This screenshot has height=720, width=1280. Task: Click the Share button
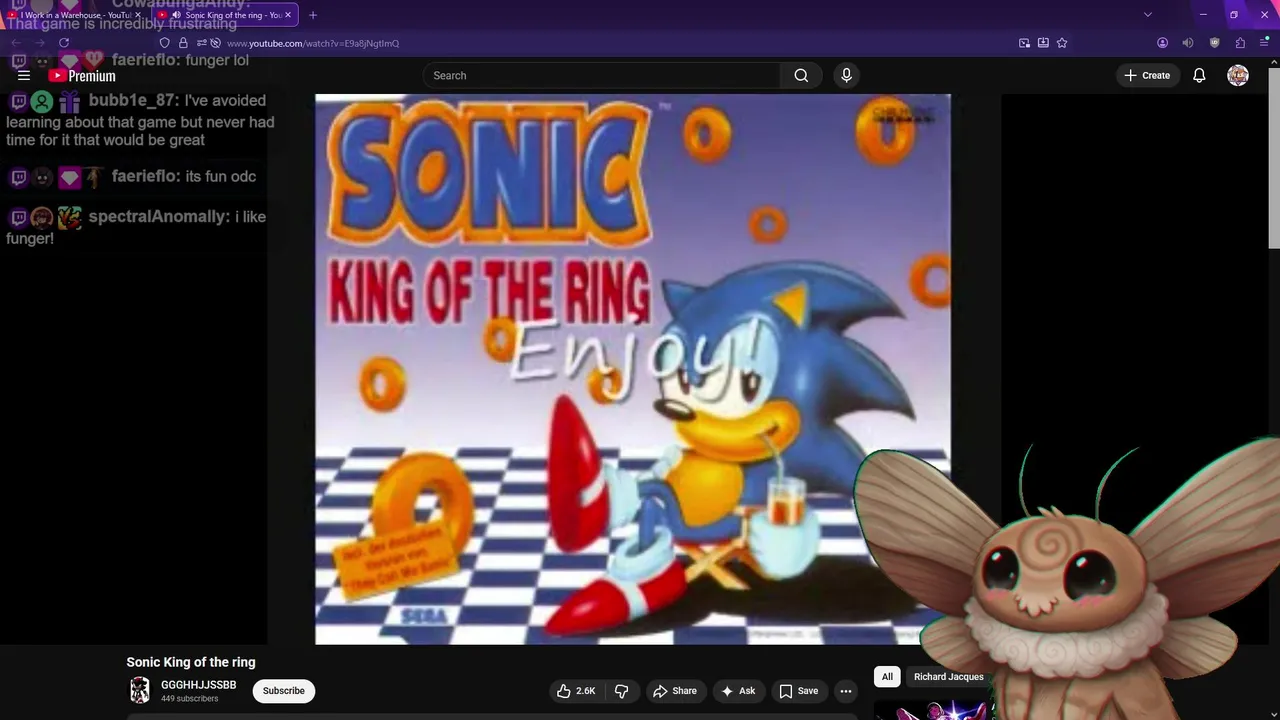675,691
